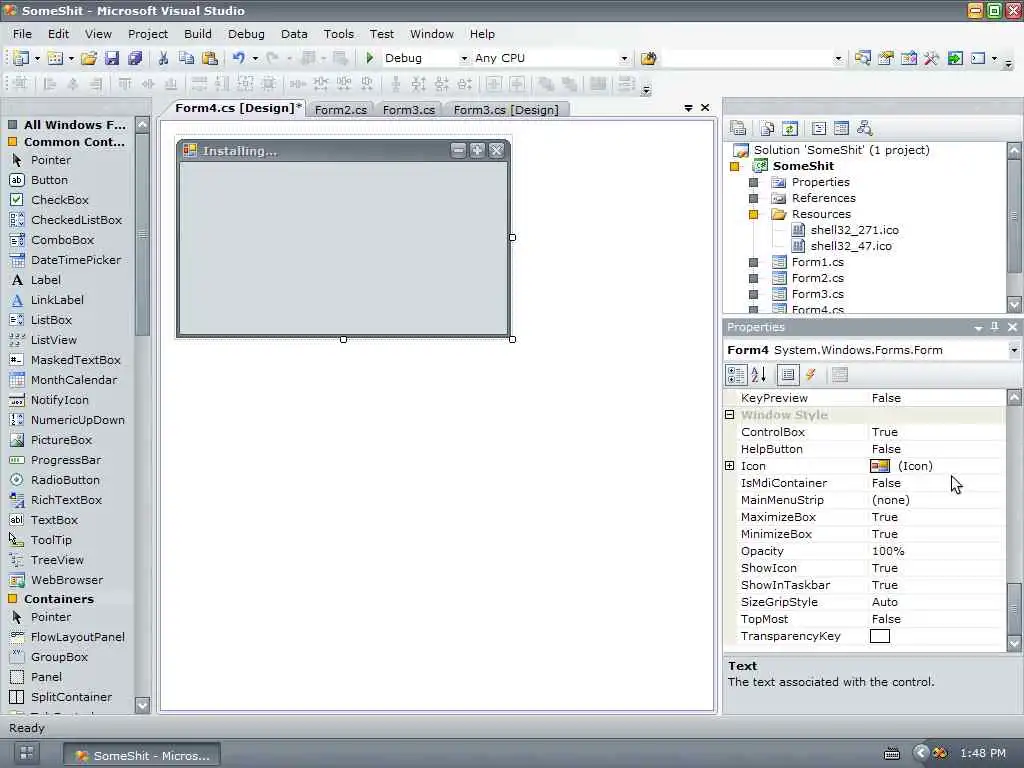The image size is (1024, 768).
Task: Click the Open File folder icon
Action: pyautogui.click(x=89, y=58)
